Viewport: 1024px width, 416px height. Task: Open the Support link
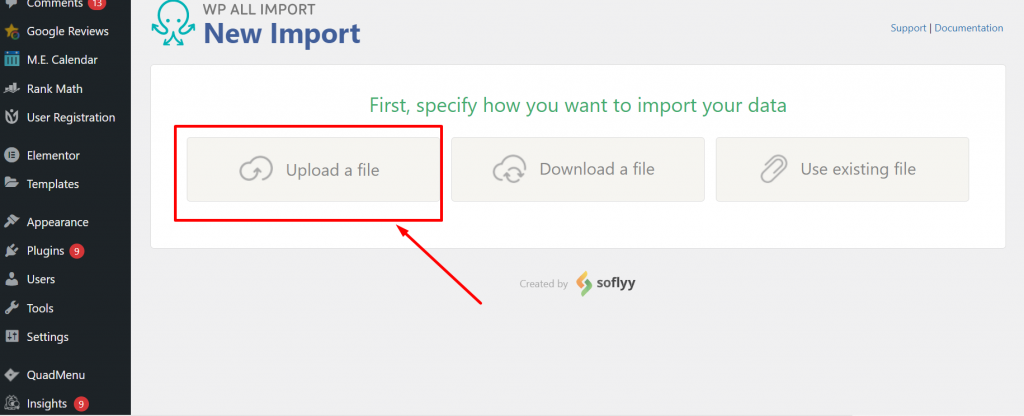click(x=908, y=28)
